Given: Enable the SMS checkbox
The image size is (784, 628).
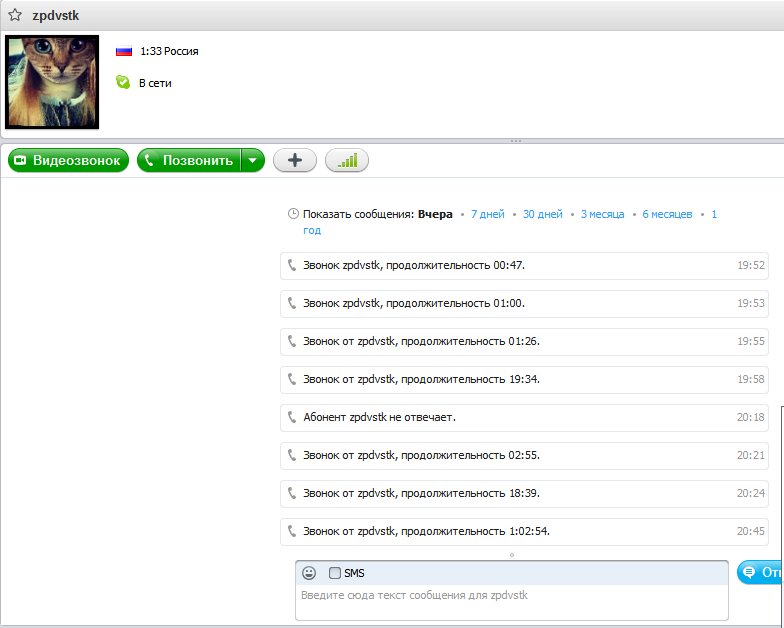Looking at the screenshot, I should [334, 573].
